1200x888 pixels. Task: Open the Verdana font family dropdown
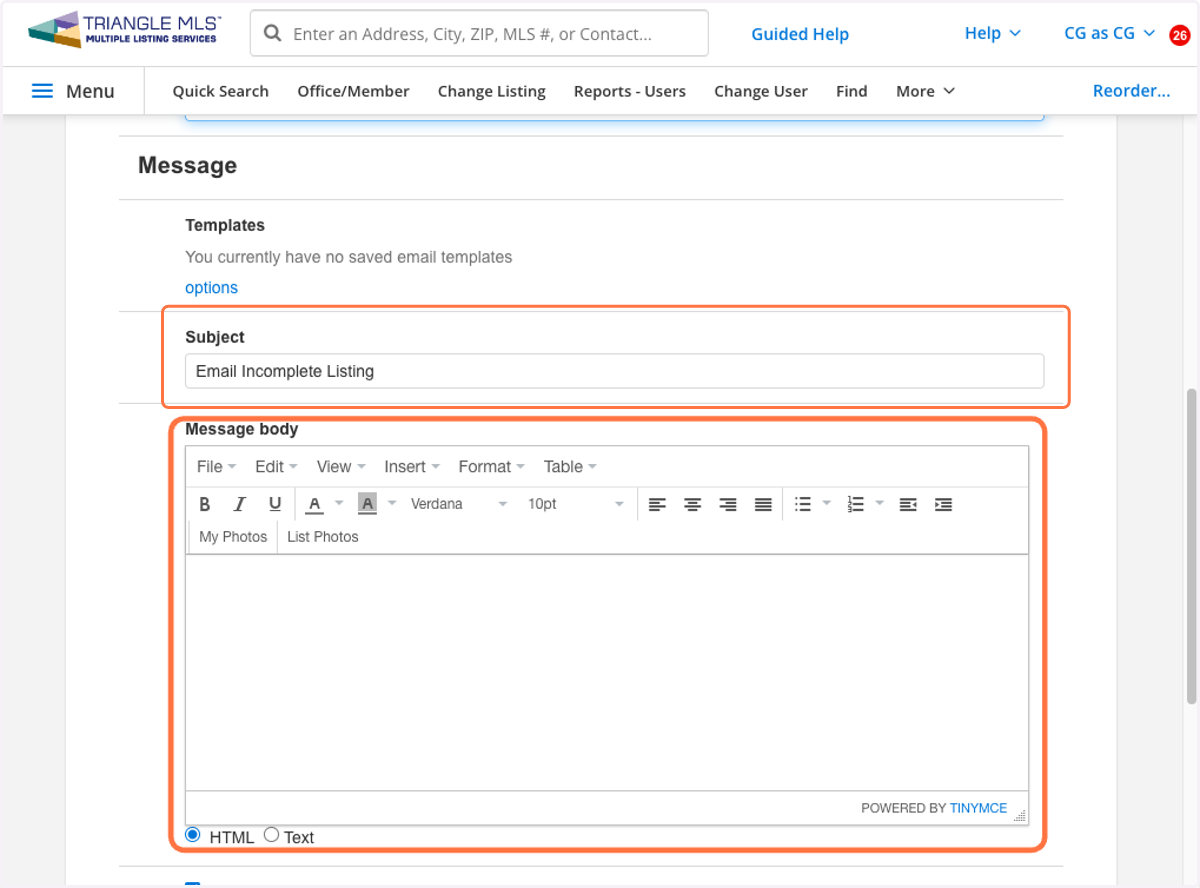[x=459, y=504]
